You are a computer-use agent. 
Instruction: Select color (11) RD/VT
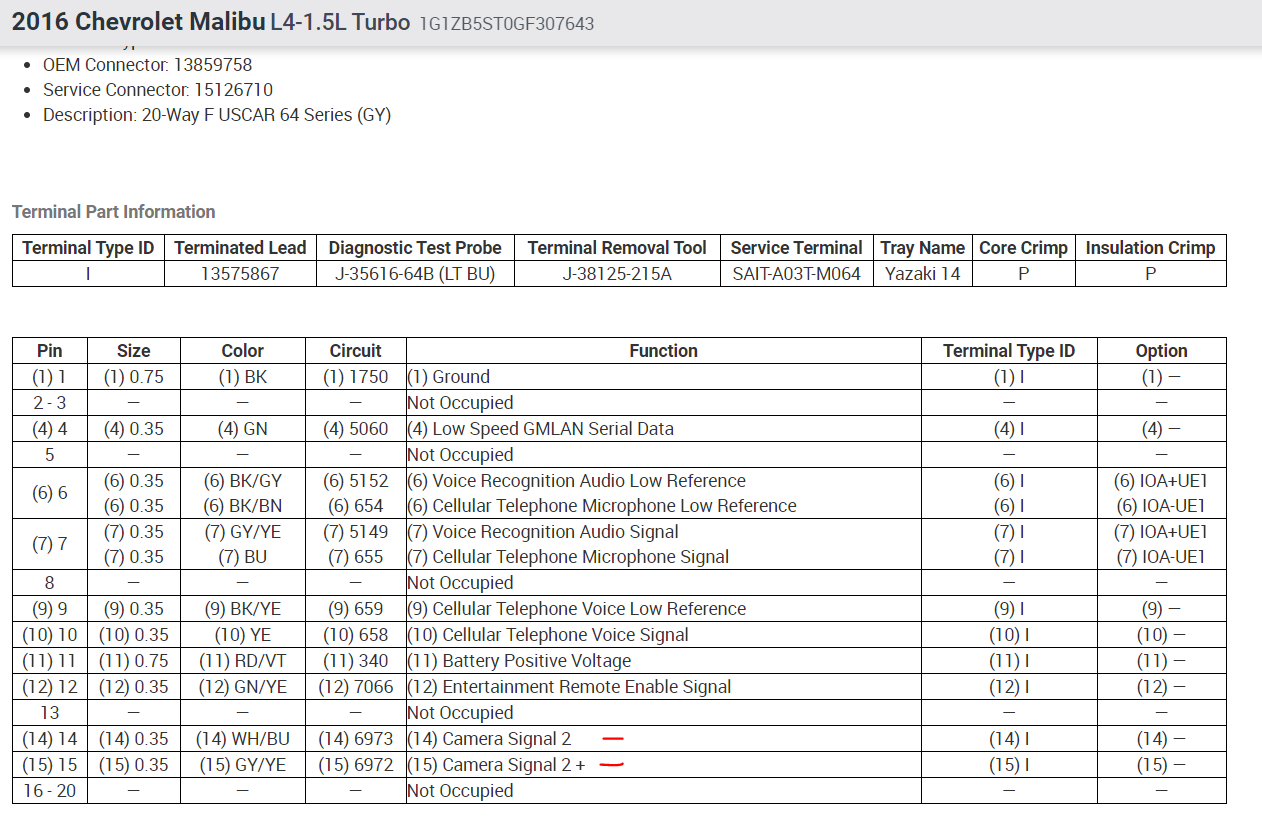click(x=242, y=661)
